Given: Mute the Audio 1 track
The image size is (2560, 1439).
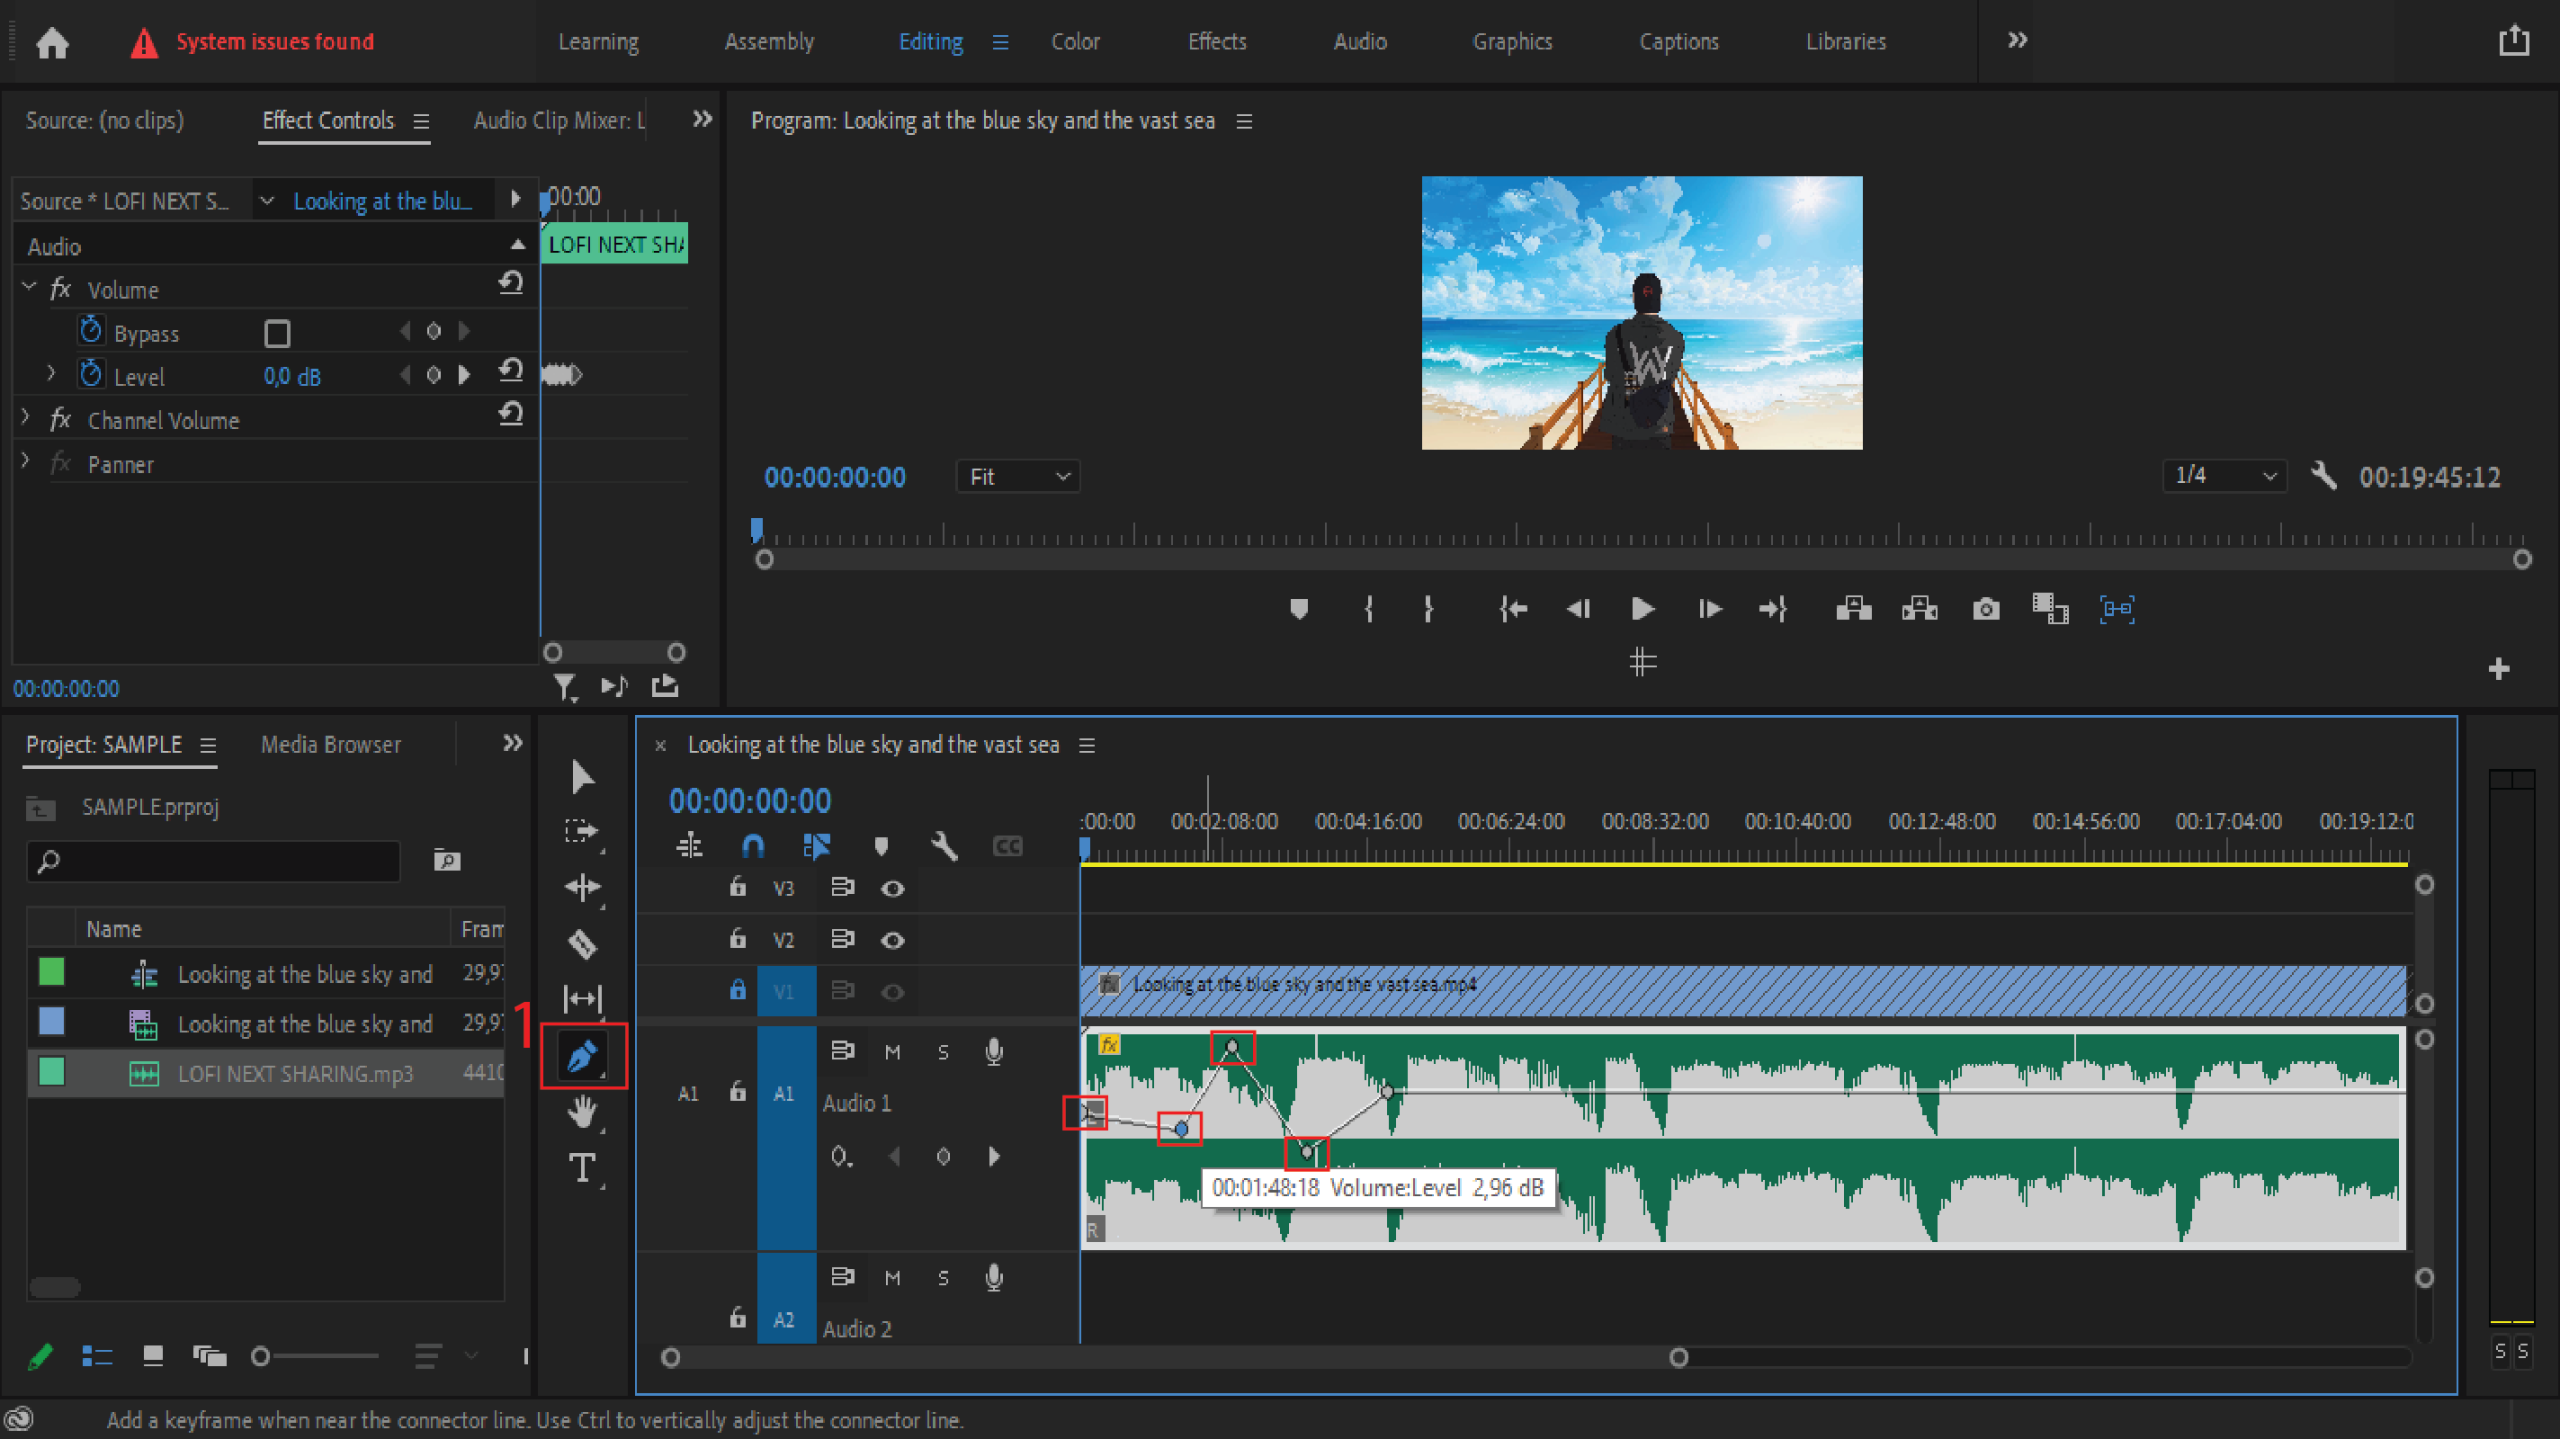Looking at the screenshot, I should coord(893,1052).
